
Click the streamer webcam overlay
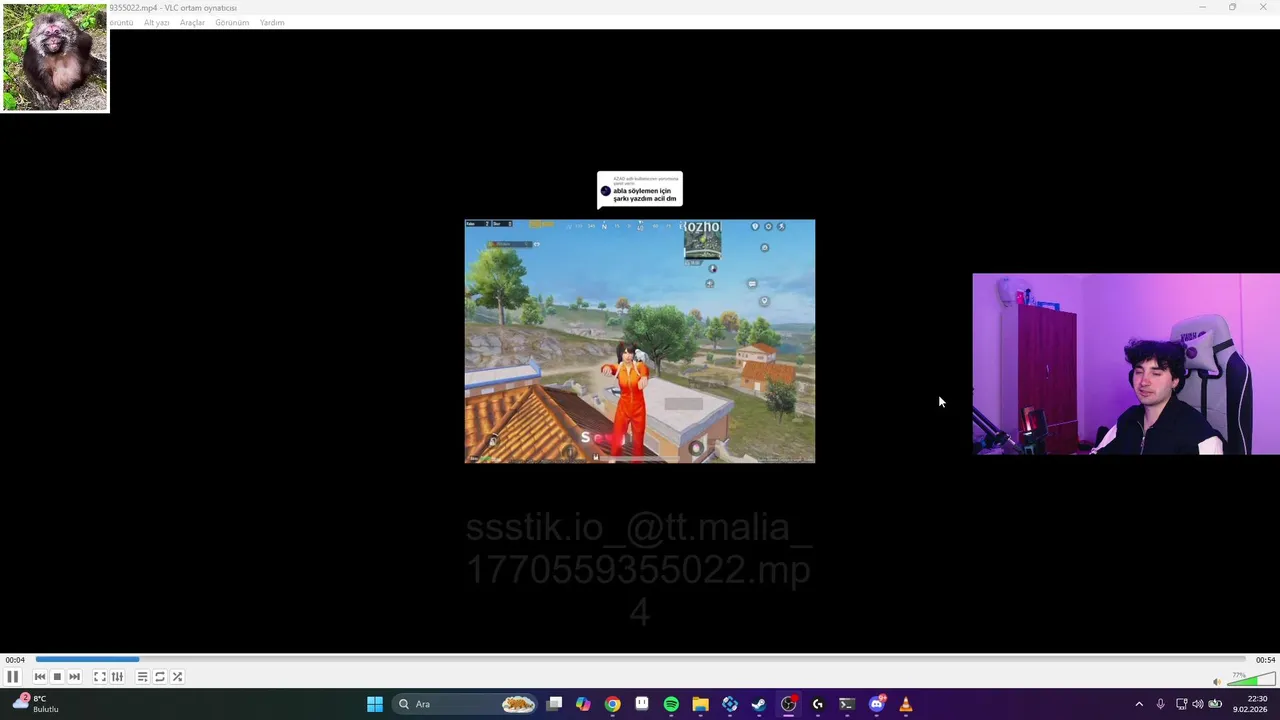(1126, 364)
